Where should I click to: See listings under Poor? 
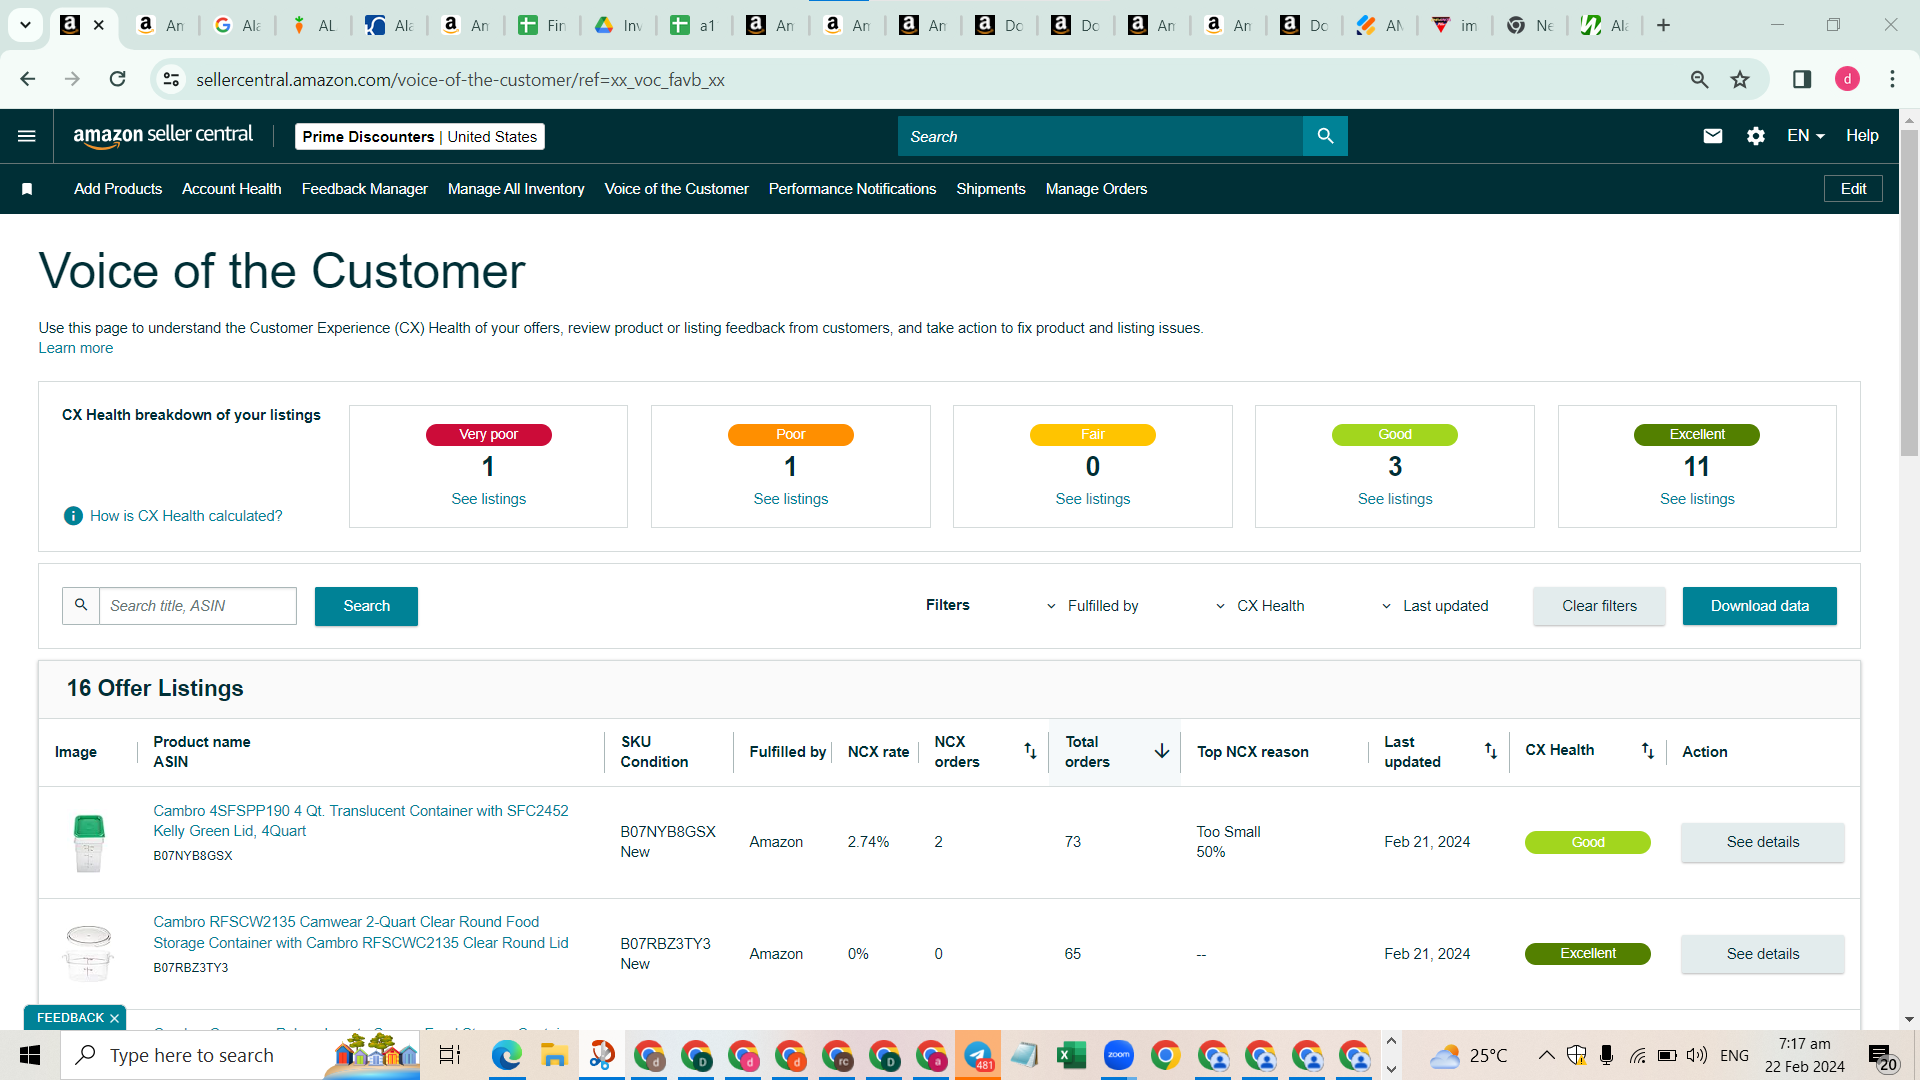tap(791, 499)
